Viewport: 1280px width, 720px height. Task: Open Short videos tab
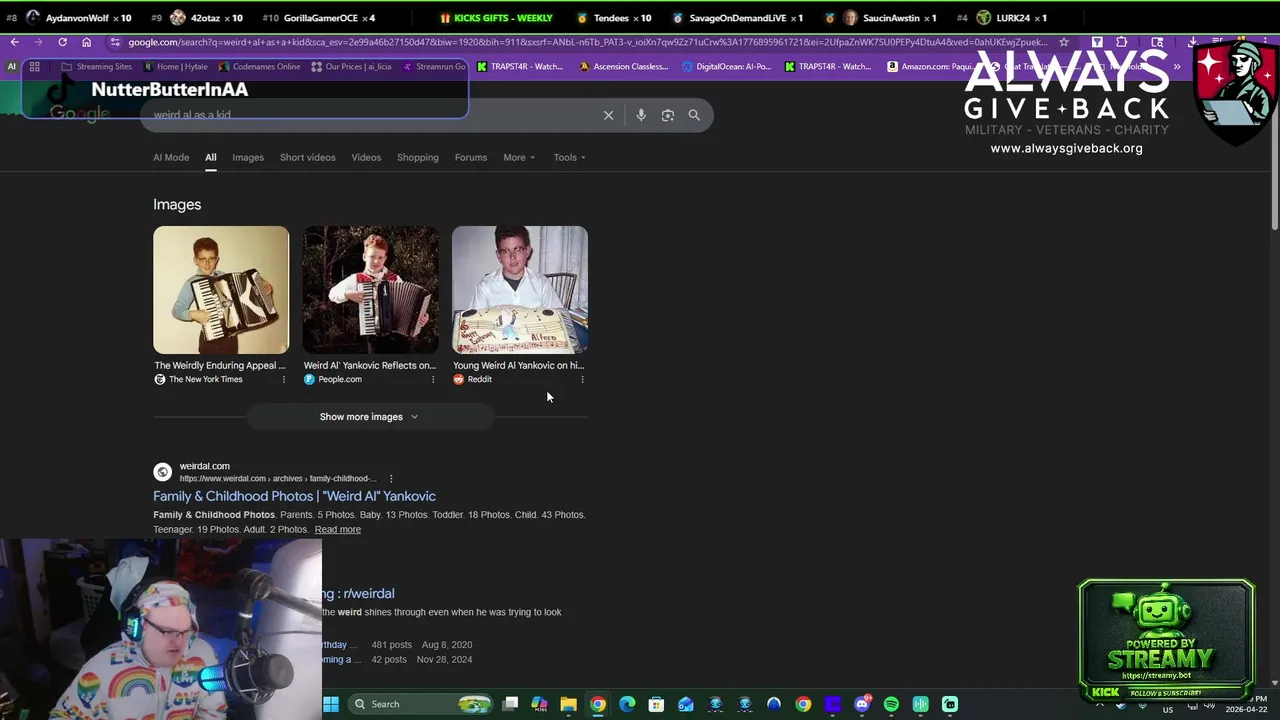[x=308, y=157]
